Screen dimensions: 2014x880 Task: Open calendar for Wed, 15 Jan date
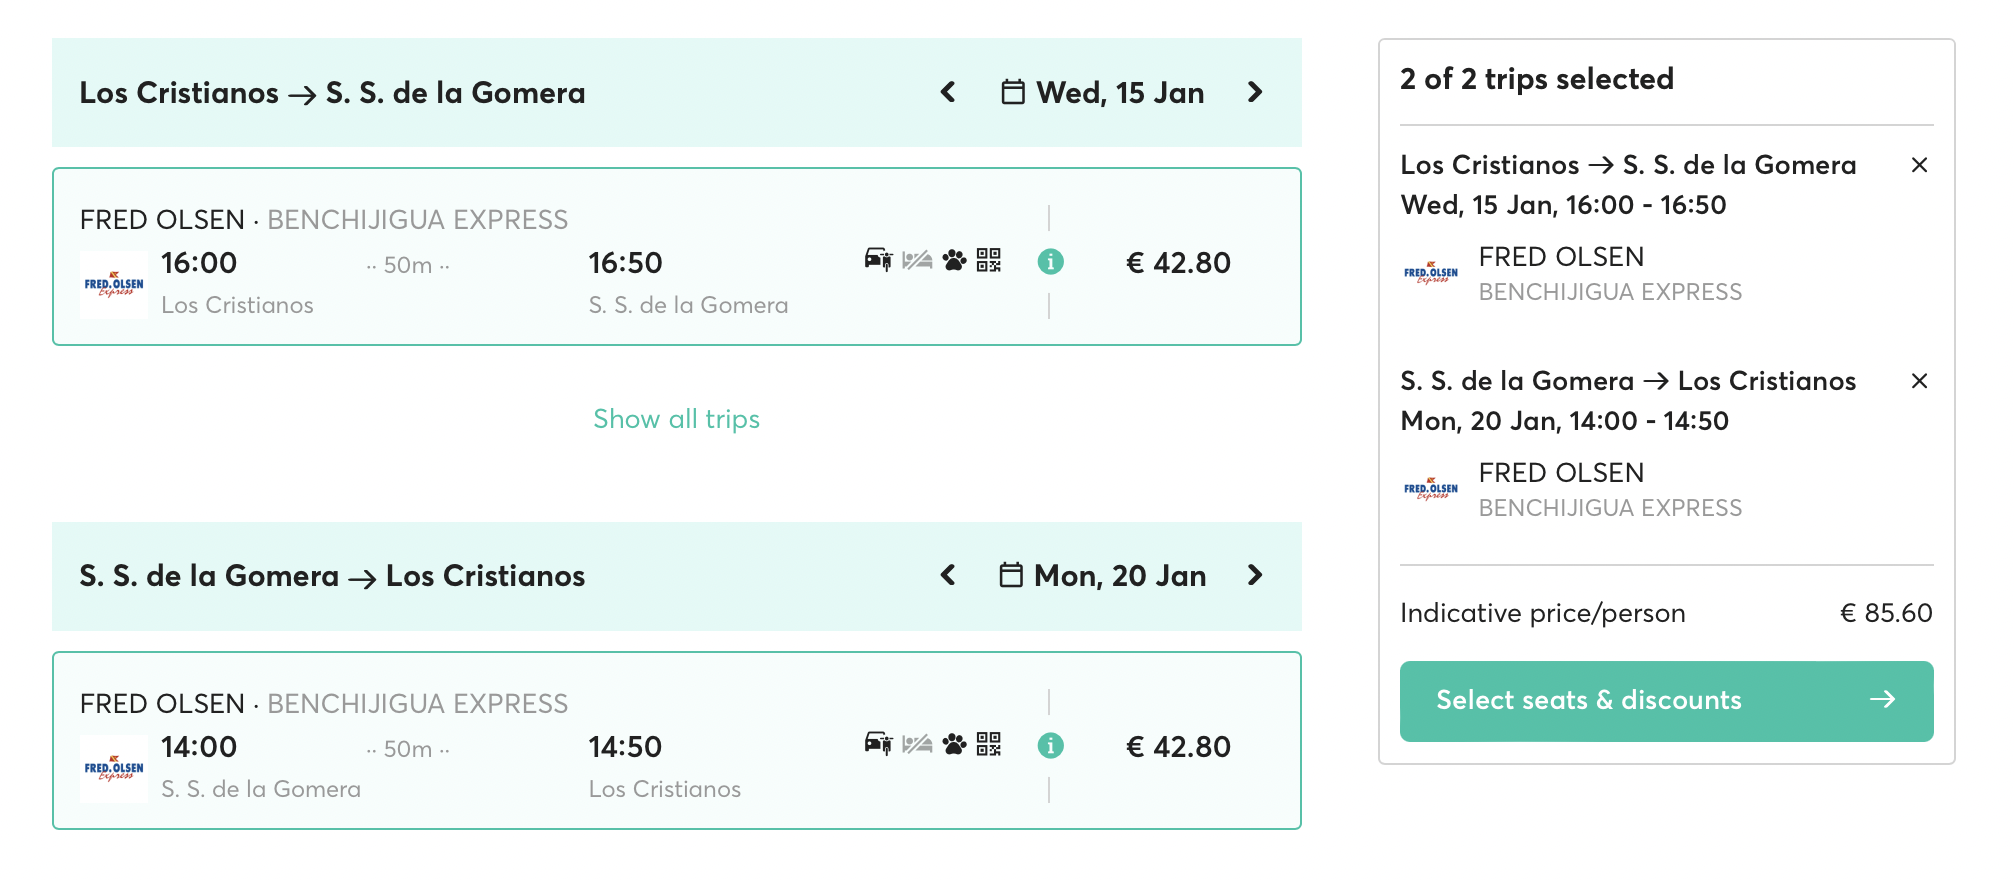pyautogui.click(x=1103, y=93)
